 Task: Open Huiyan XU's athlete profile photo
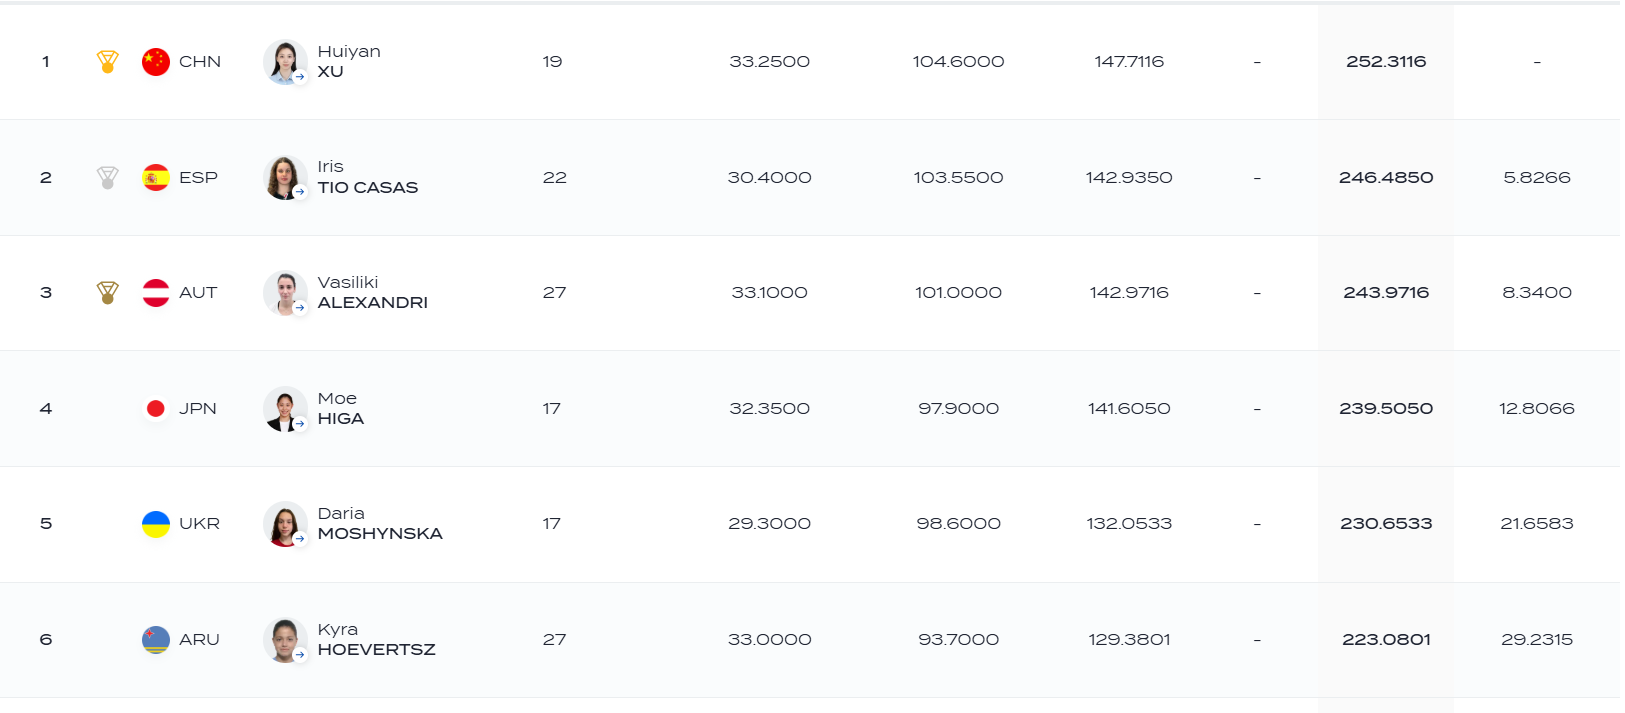285,62
